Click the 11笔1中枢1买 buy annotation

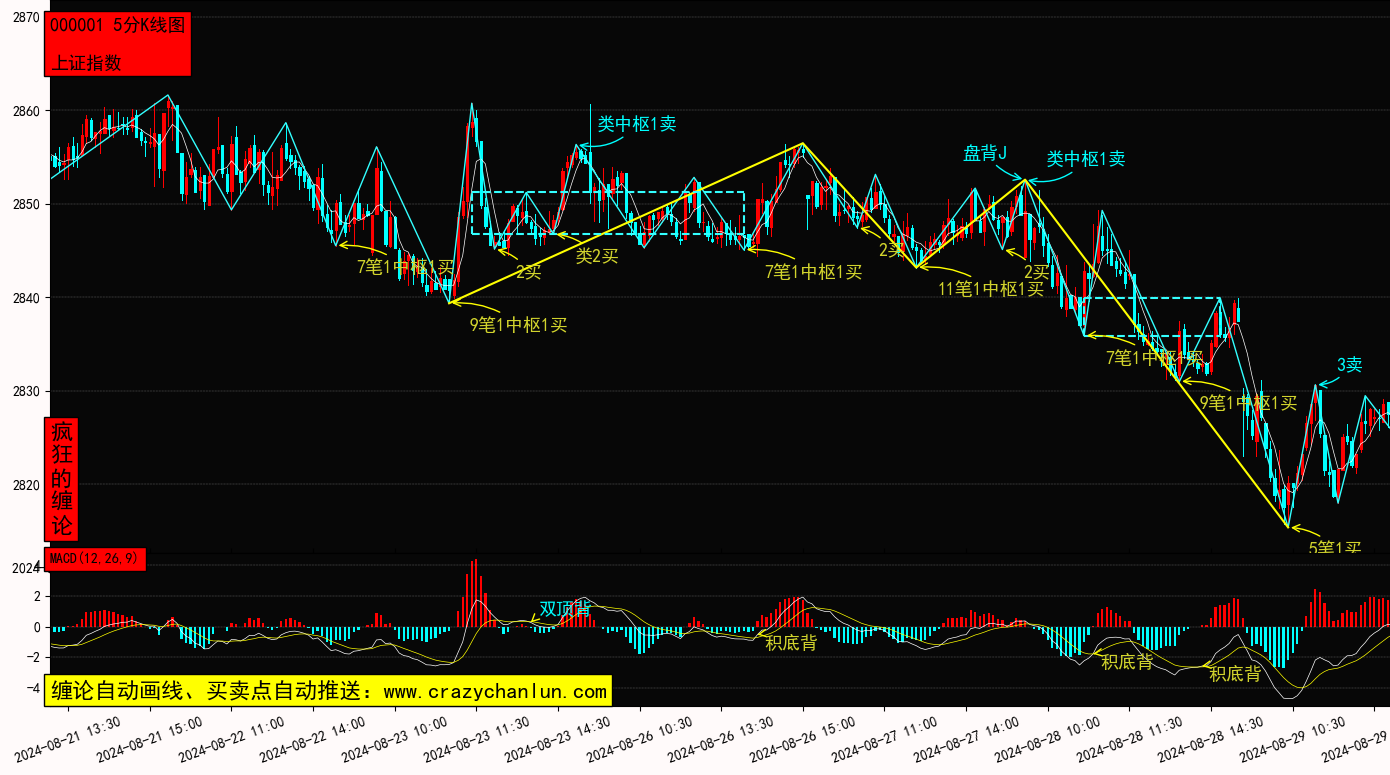(990, 289)
